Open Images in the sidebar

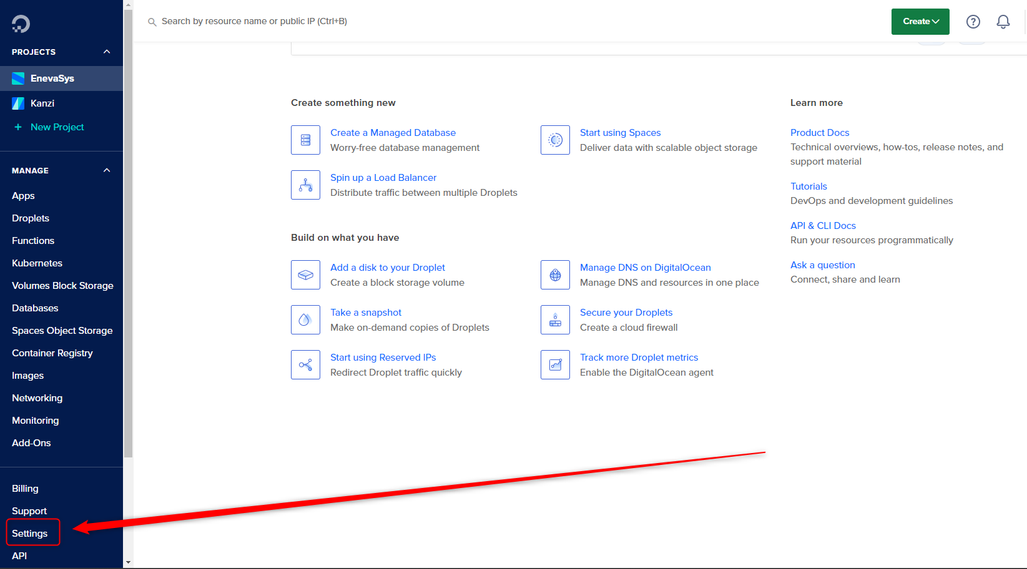28,376
